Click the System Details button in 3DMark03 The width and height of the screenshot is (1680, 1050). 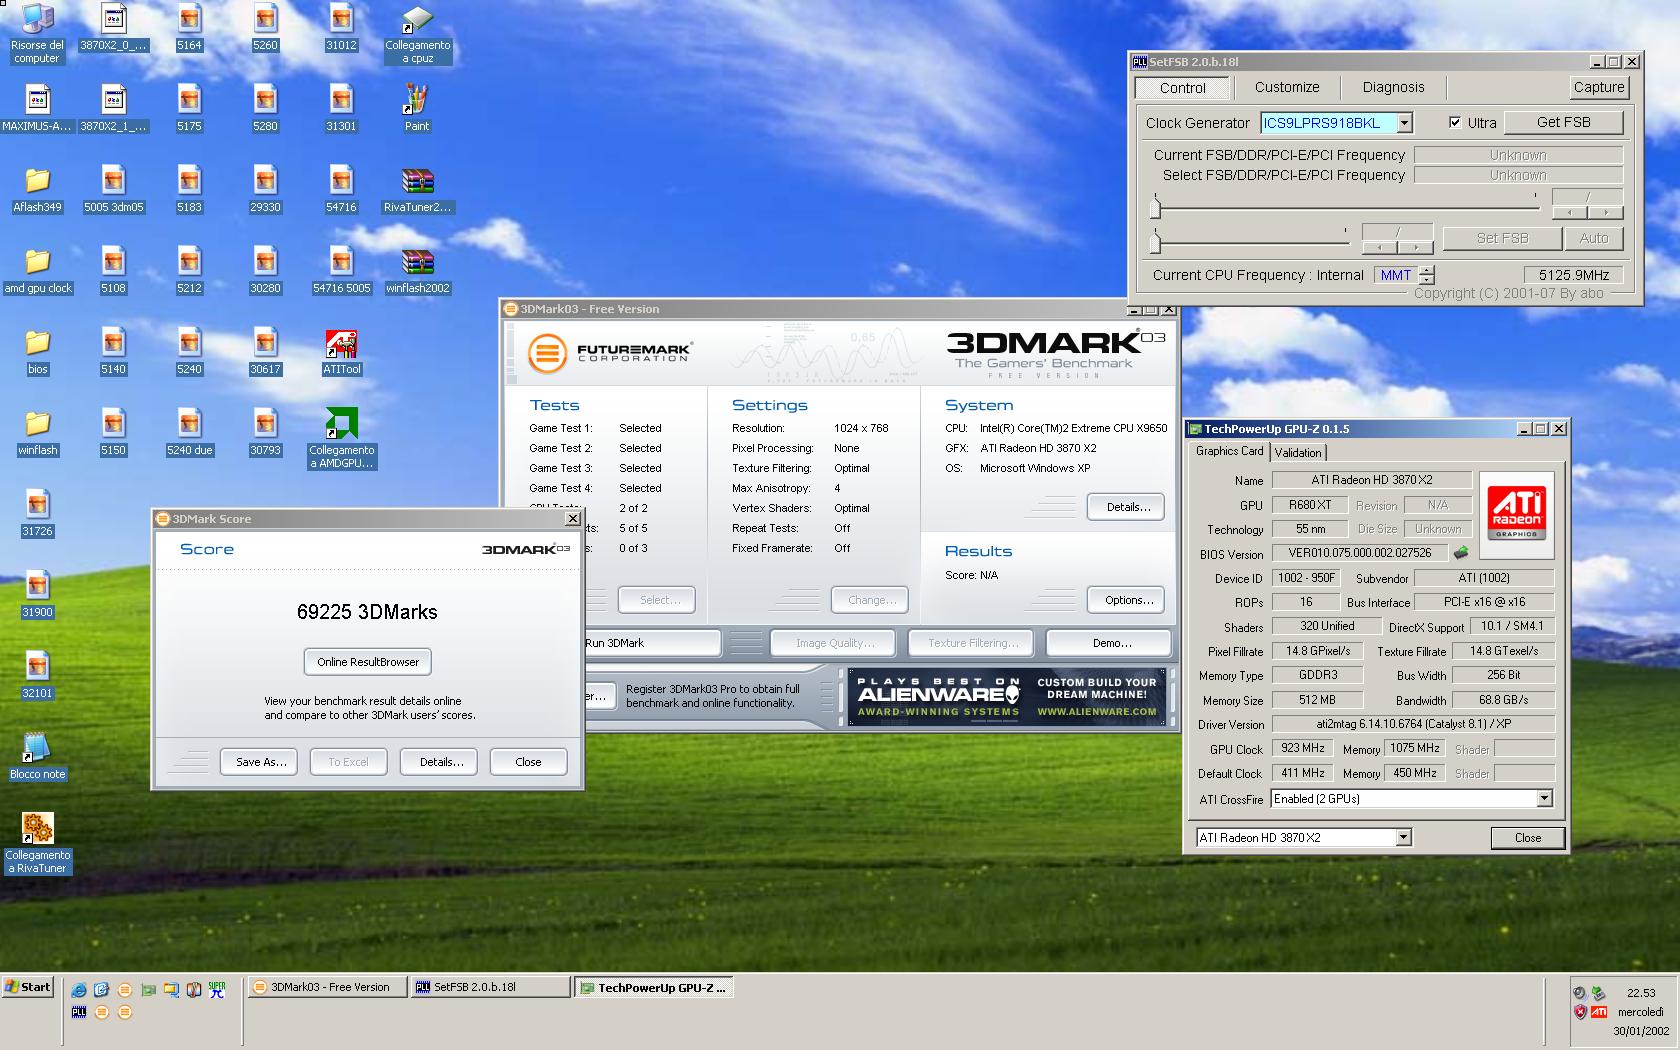1127,507
